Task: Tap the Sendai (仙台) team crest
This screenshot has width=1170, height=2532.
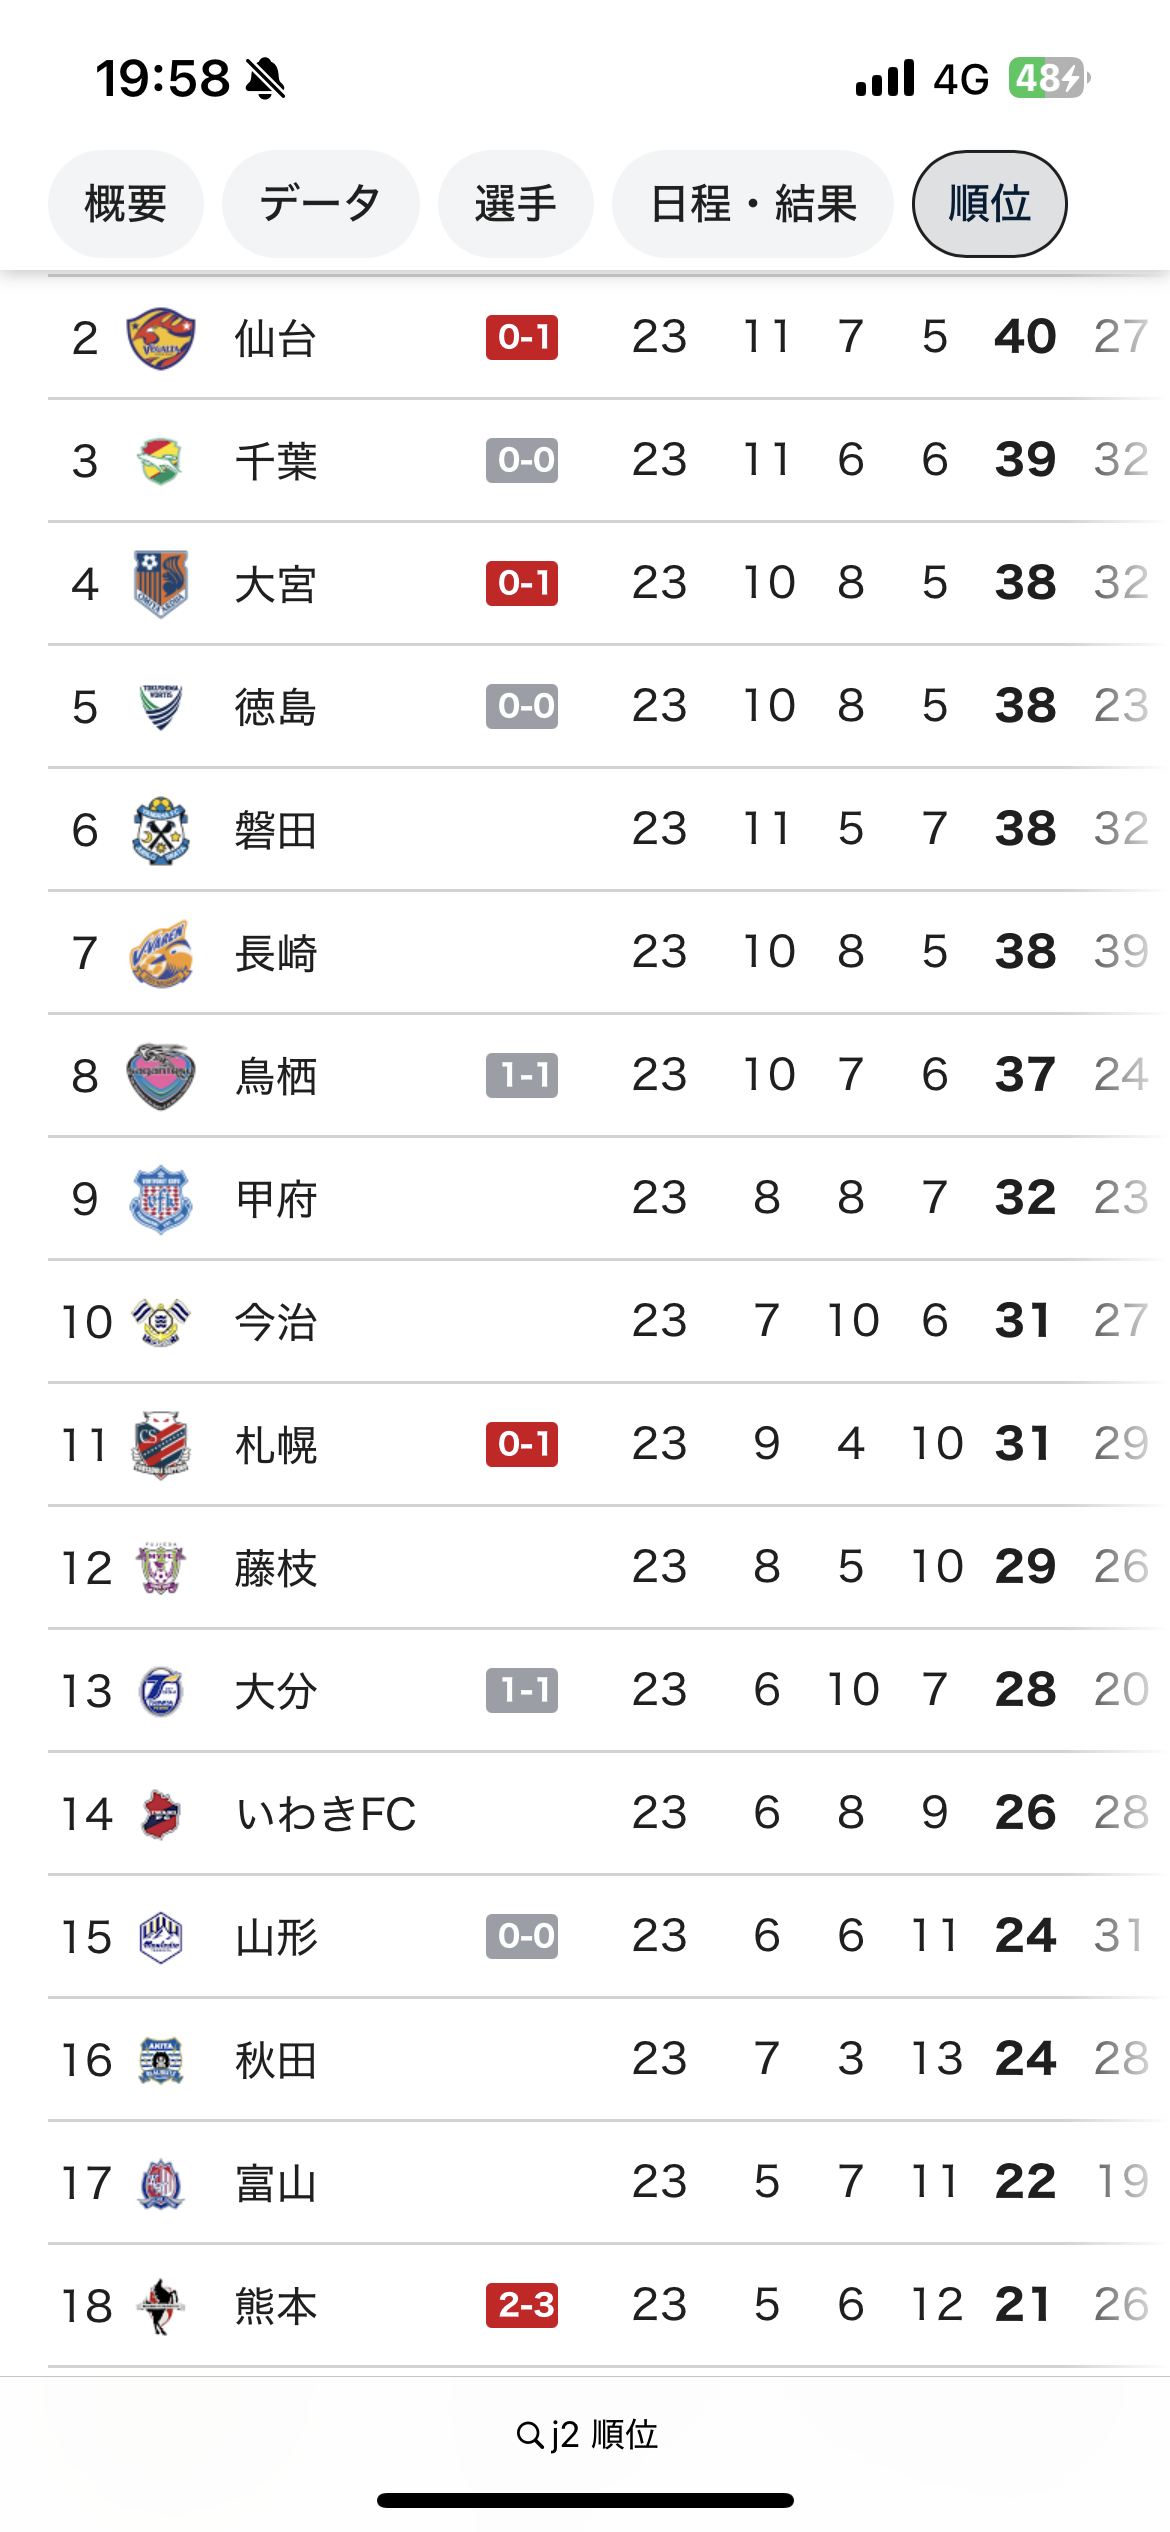Action: [x=160, y=338]
